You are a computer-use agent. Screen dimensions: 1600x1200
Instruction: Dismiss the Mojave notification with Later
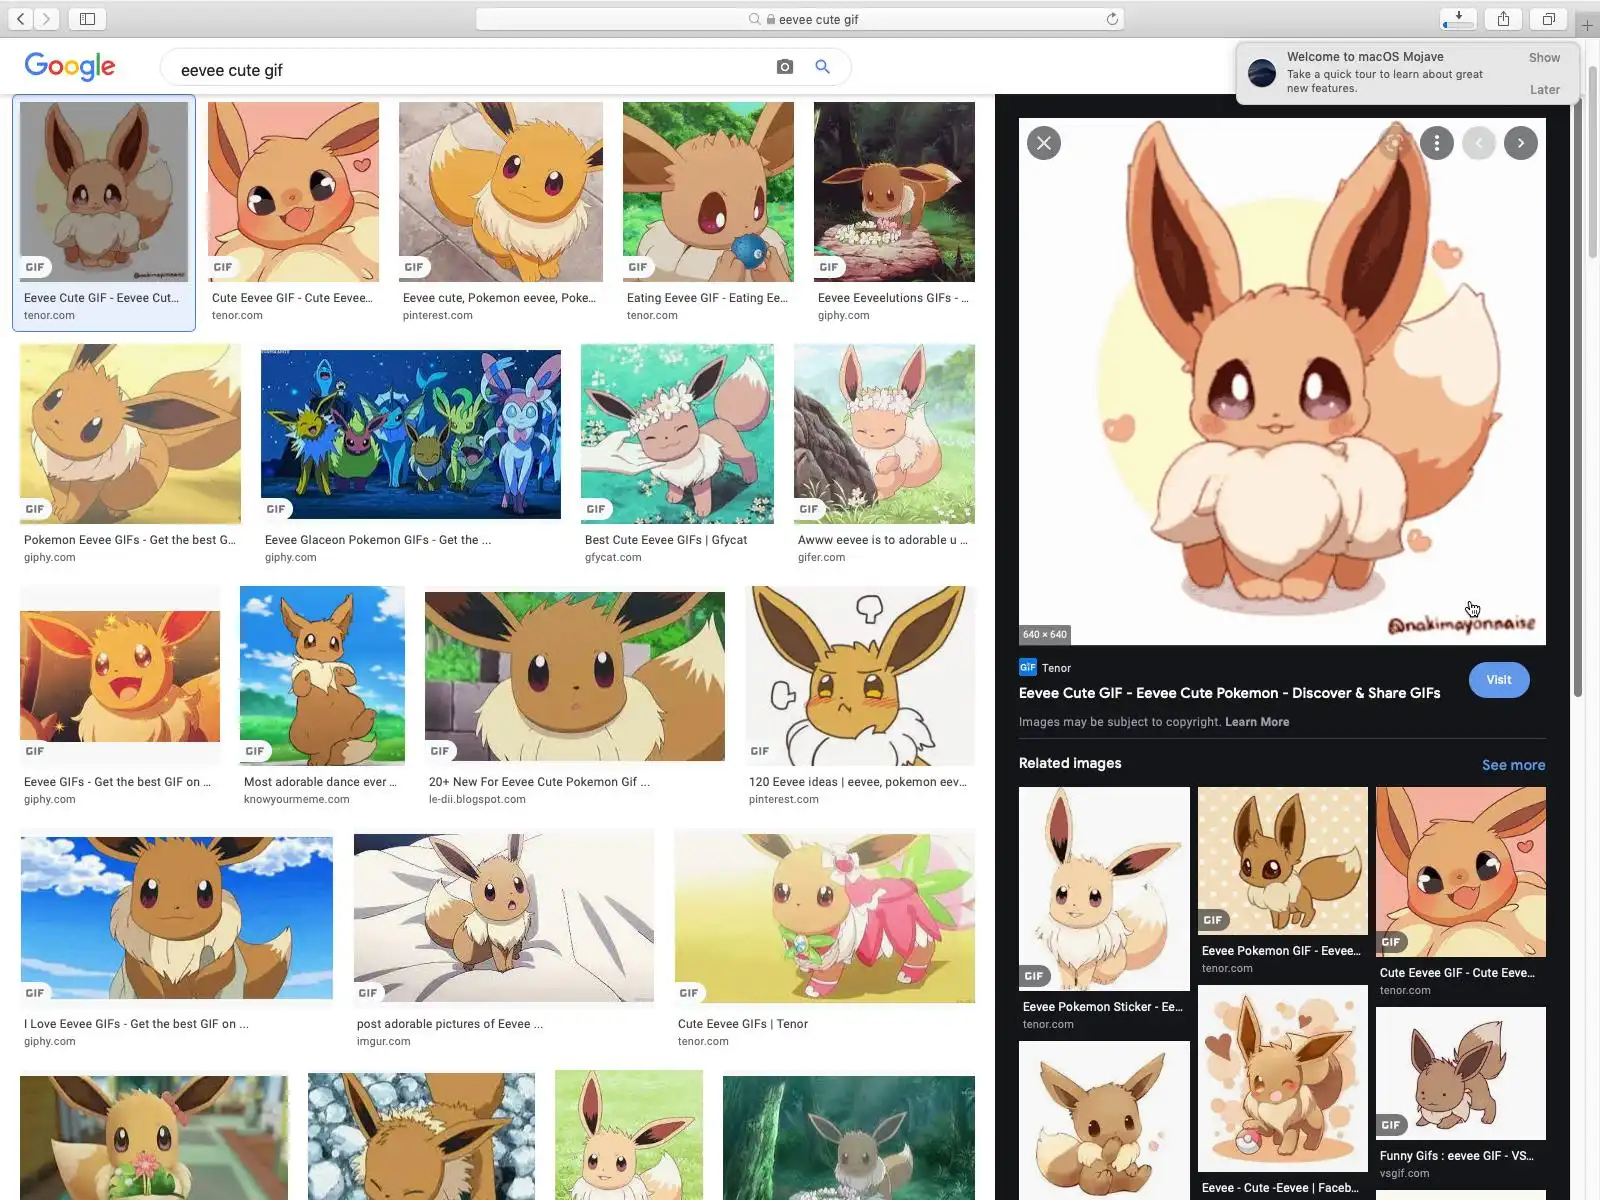coord(1545,90)
